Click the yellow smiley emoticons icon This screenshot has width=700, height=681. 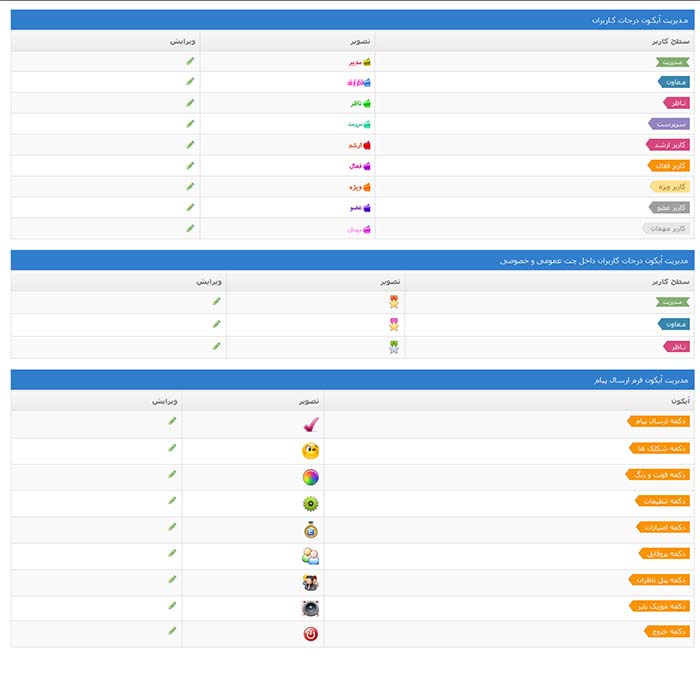pos(310,451)
